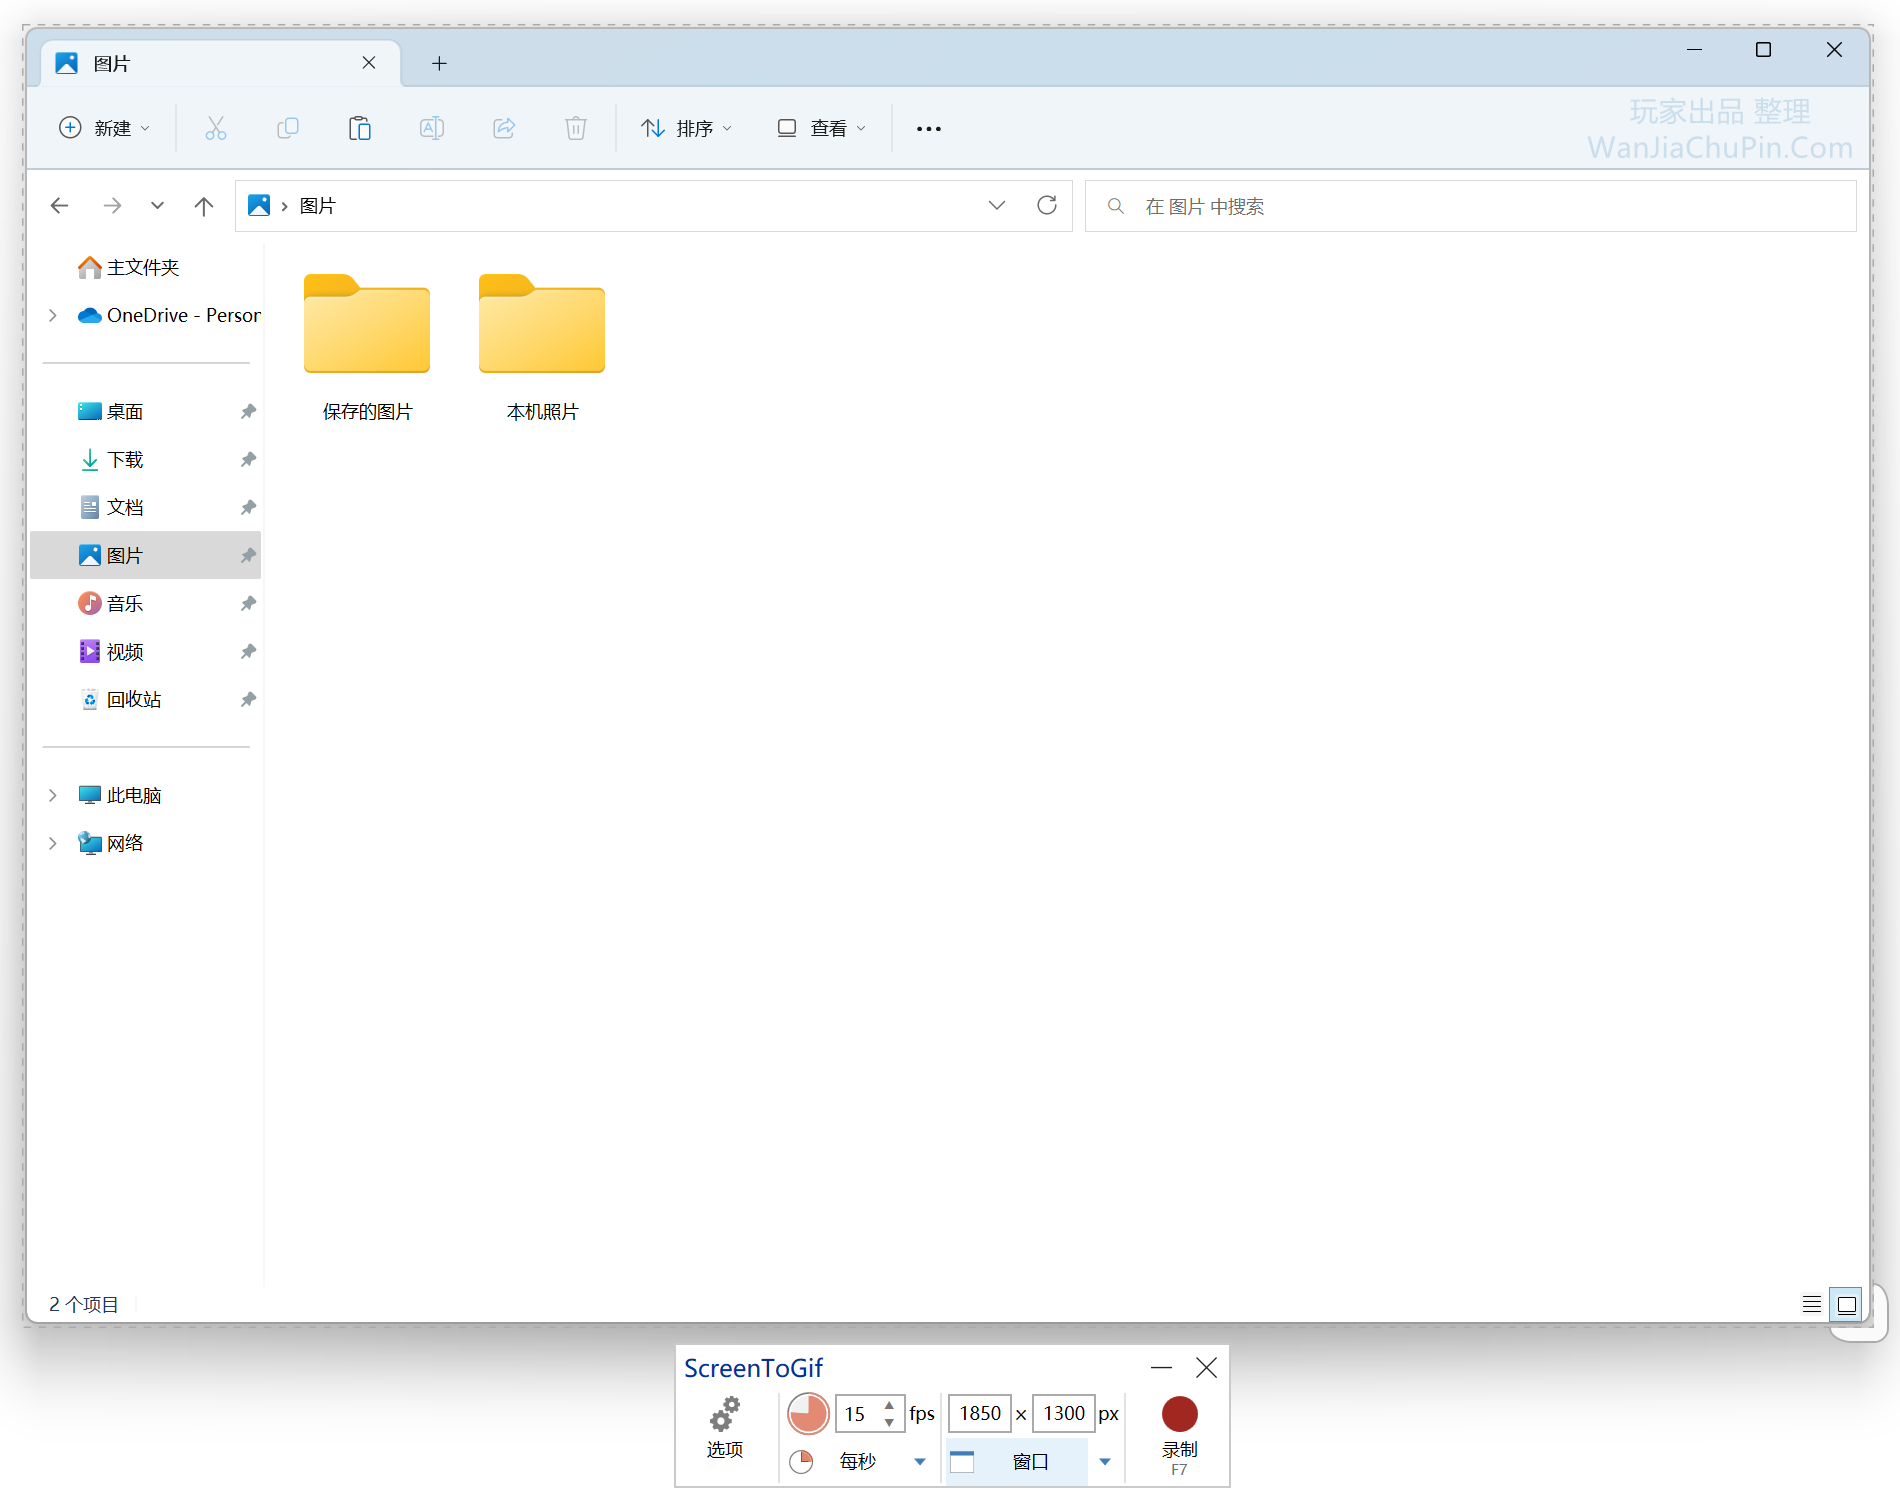1900x1500 pixels.
Task: Start recording with the red 录制 button
Action: [x=1180, y=1434]
